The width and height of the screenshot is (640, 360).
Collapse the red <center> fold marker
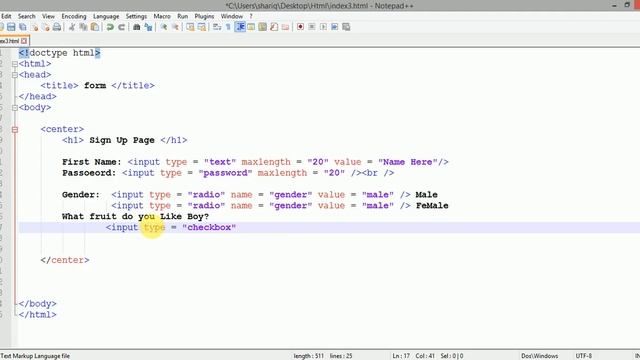click(x=15, y=130)
